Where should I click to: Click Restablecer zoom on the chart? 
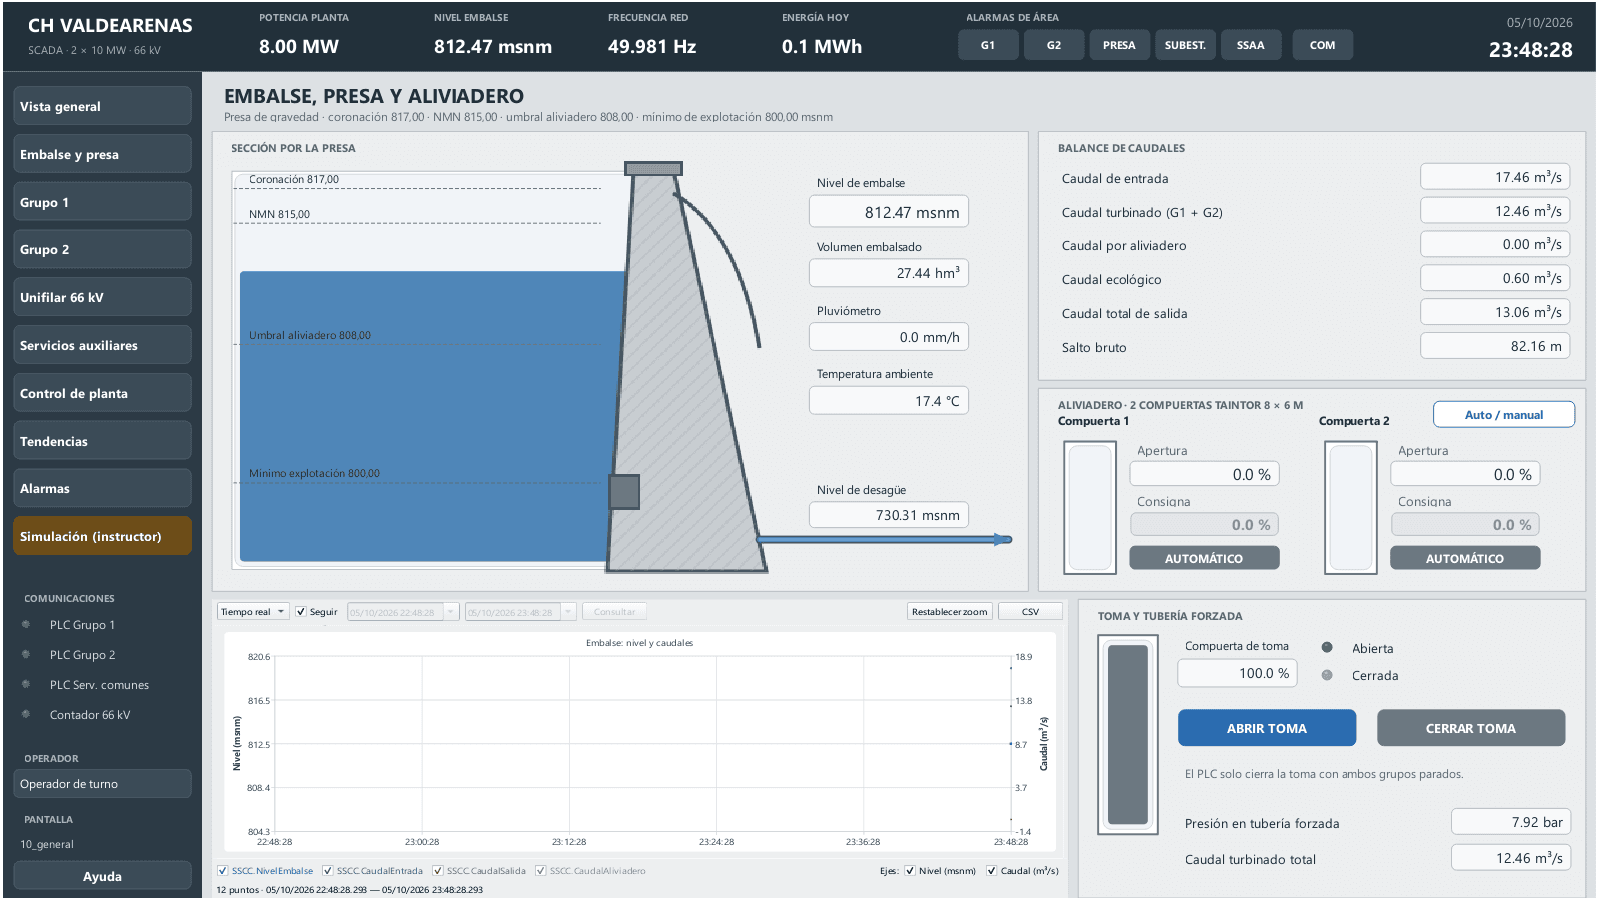950,612
